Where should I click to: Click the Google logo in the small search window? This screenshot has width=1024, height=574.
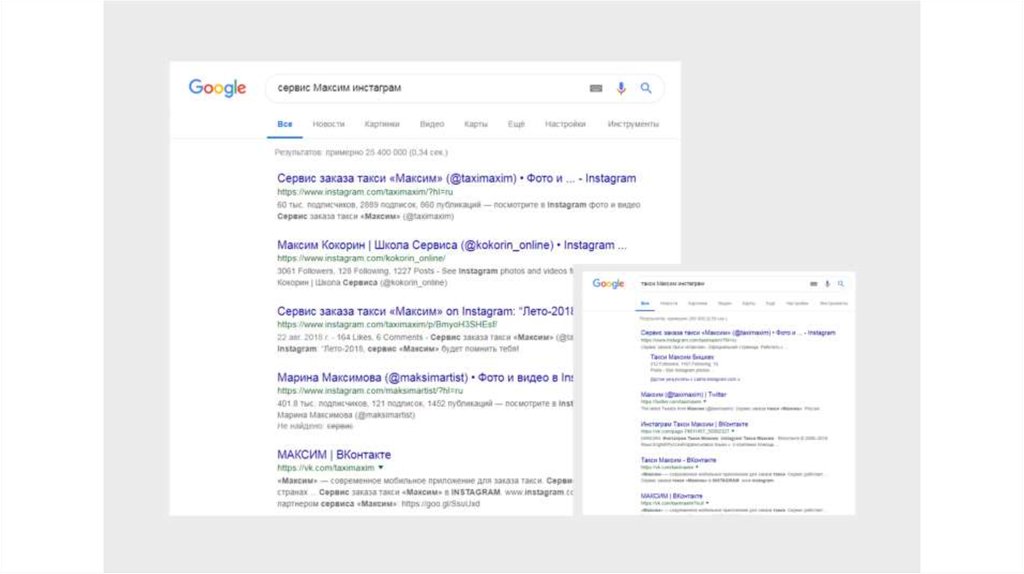(x=608, y=284)
